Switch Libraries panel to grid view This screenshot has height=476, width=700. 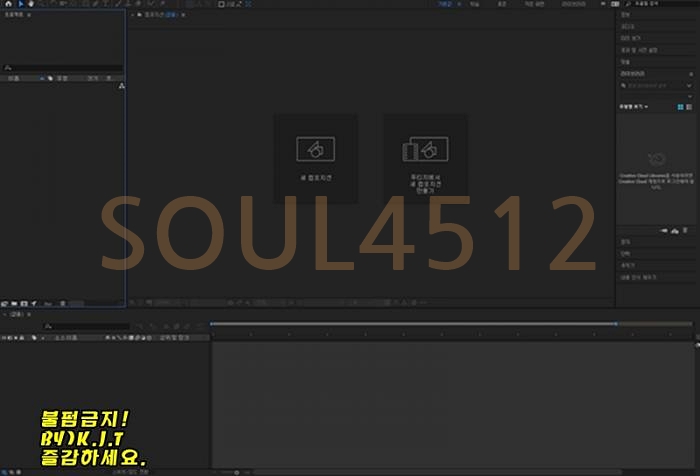click(680, 106)
